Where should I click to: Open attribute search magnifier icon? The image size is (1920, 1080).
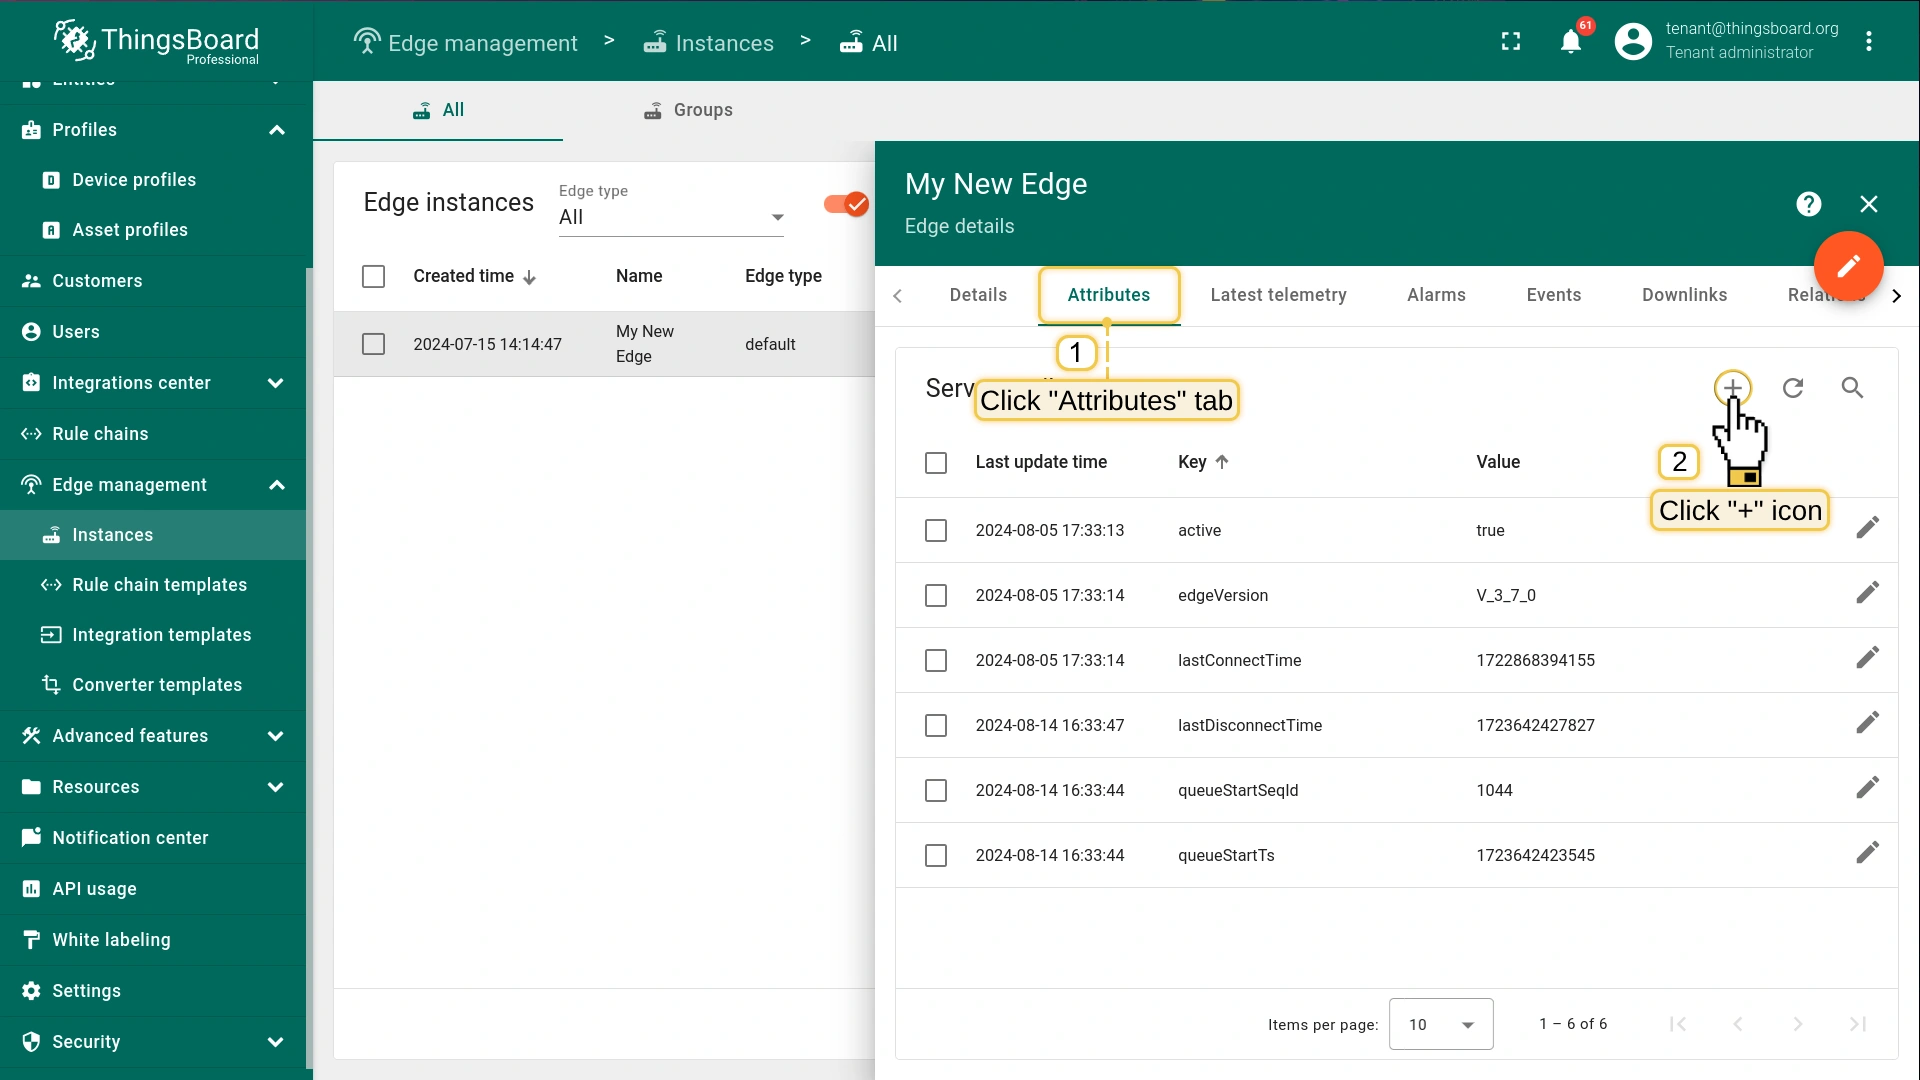pos(1852,388)
